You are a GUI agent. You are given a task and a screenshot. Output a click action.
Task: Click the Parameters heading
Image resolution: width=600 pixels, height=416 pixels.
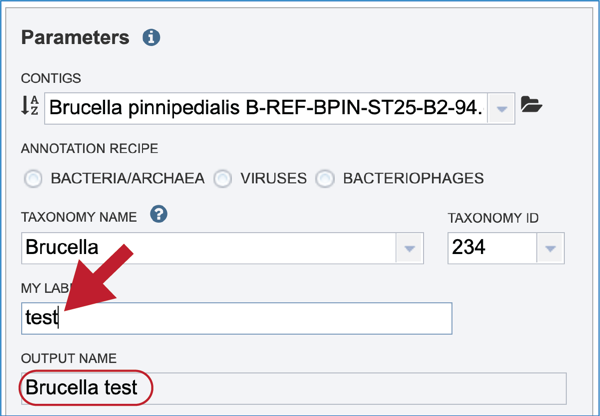(x=75, y=38)
